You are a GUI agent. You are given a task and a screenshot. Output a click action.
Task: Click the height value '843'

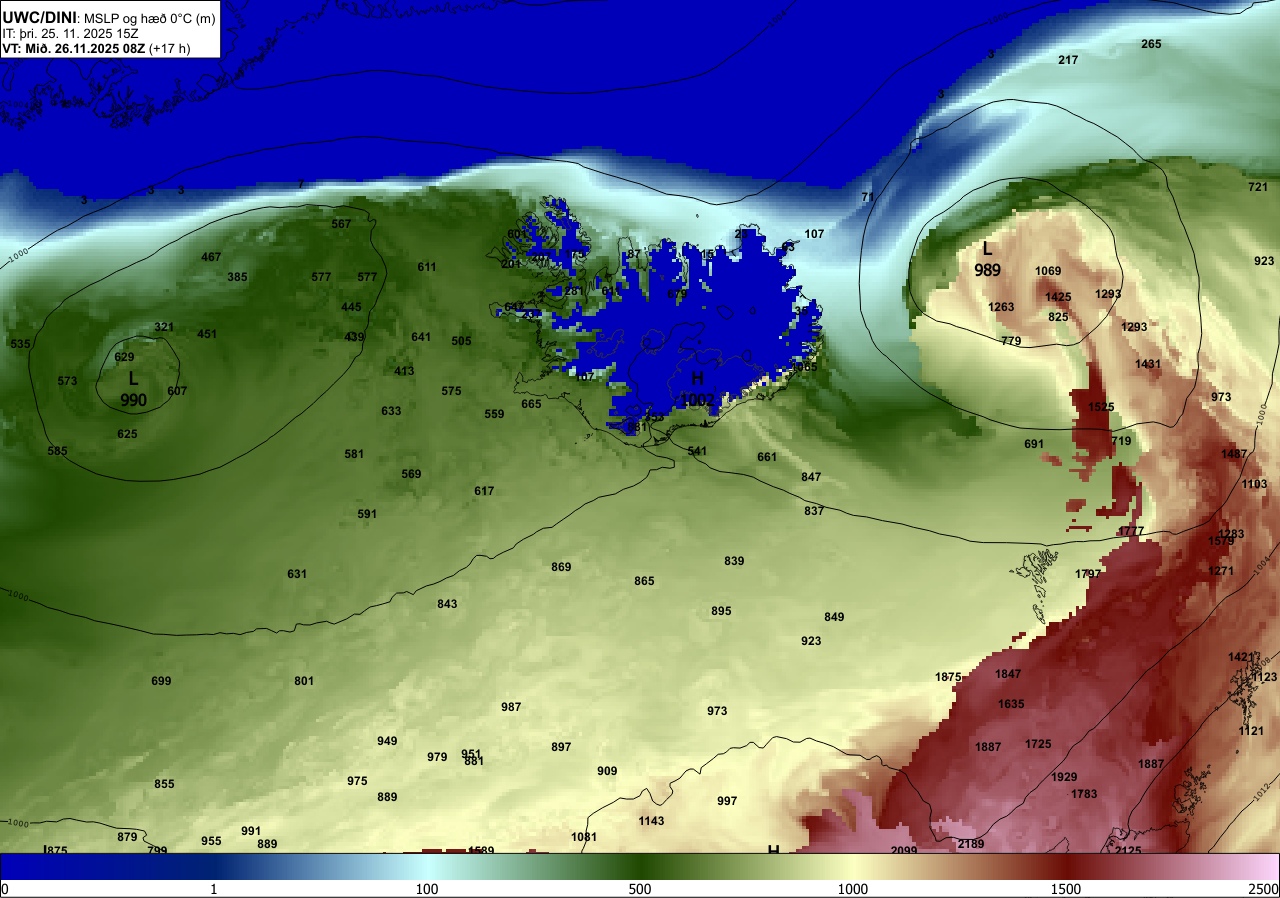pyautogui.click(x=447, y=604)
